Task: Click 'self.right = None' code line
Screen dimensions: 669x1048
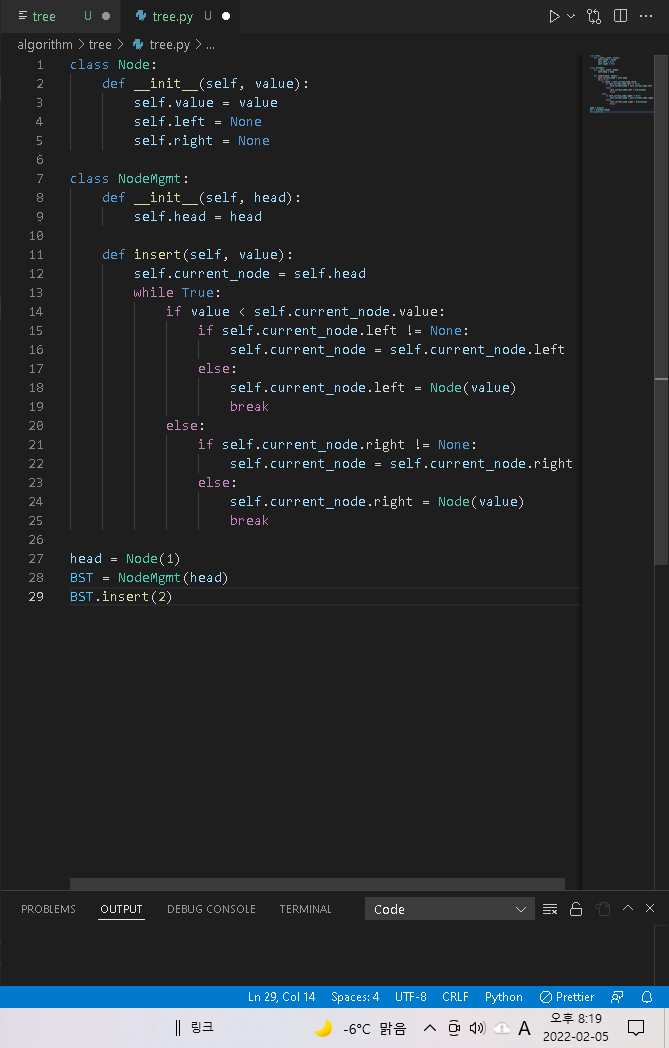Action: (x=202, y=140)
